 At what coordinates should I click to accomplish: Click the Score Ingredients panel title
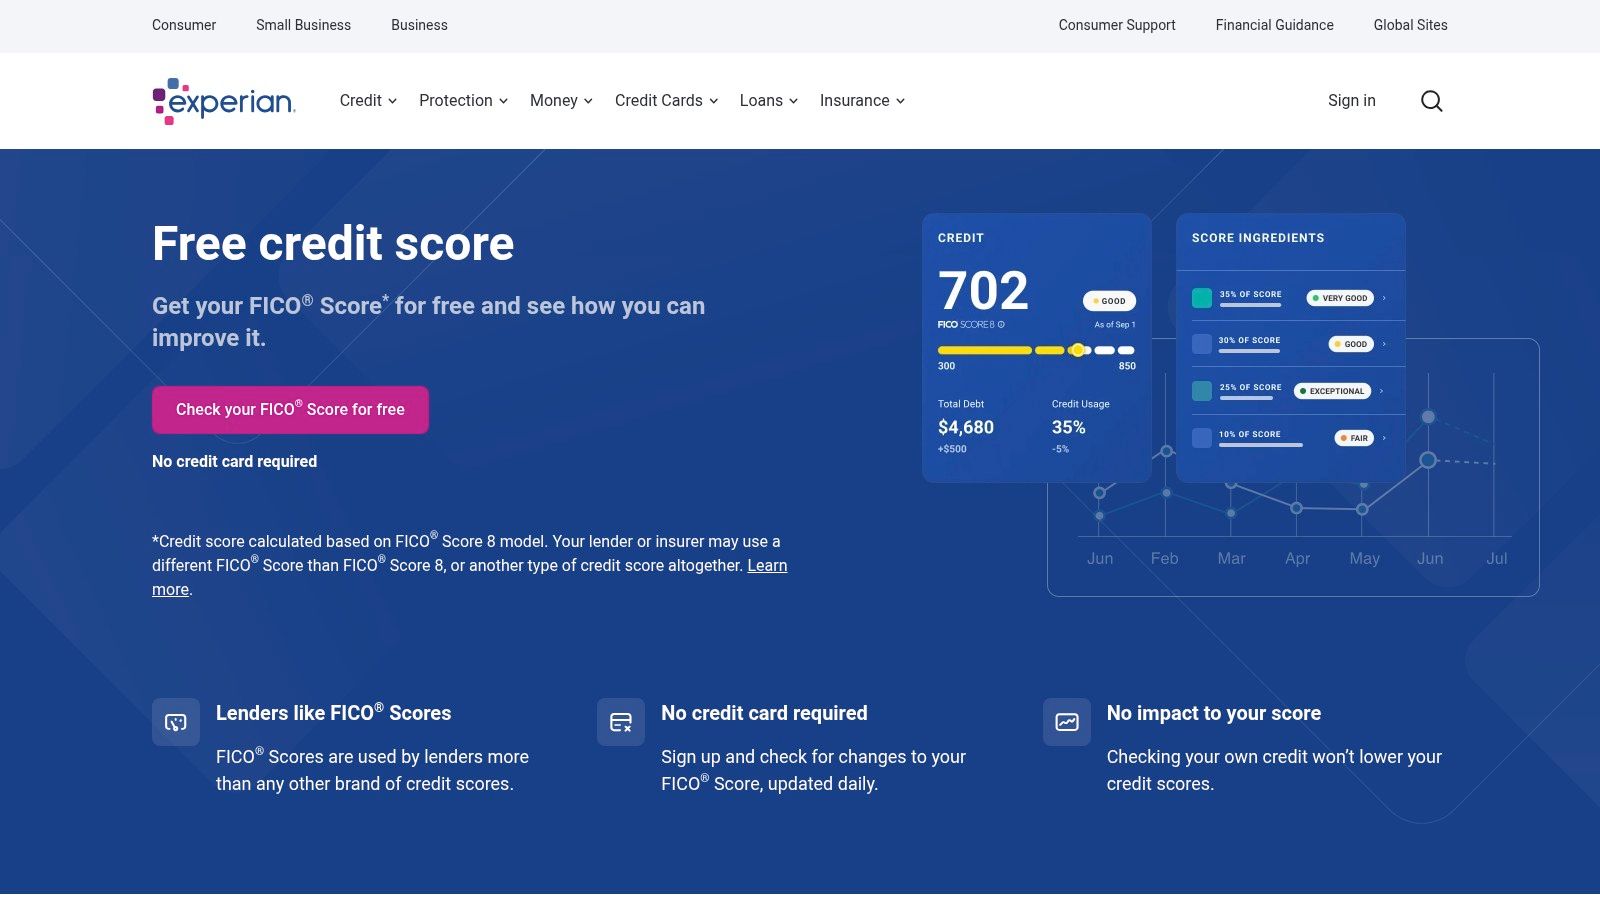tap(1258, 238)
